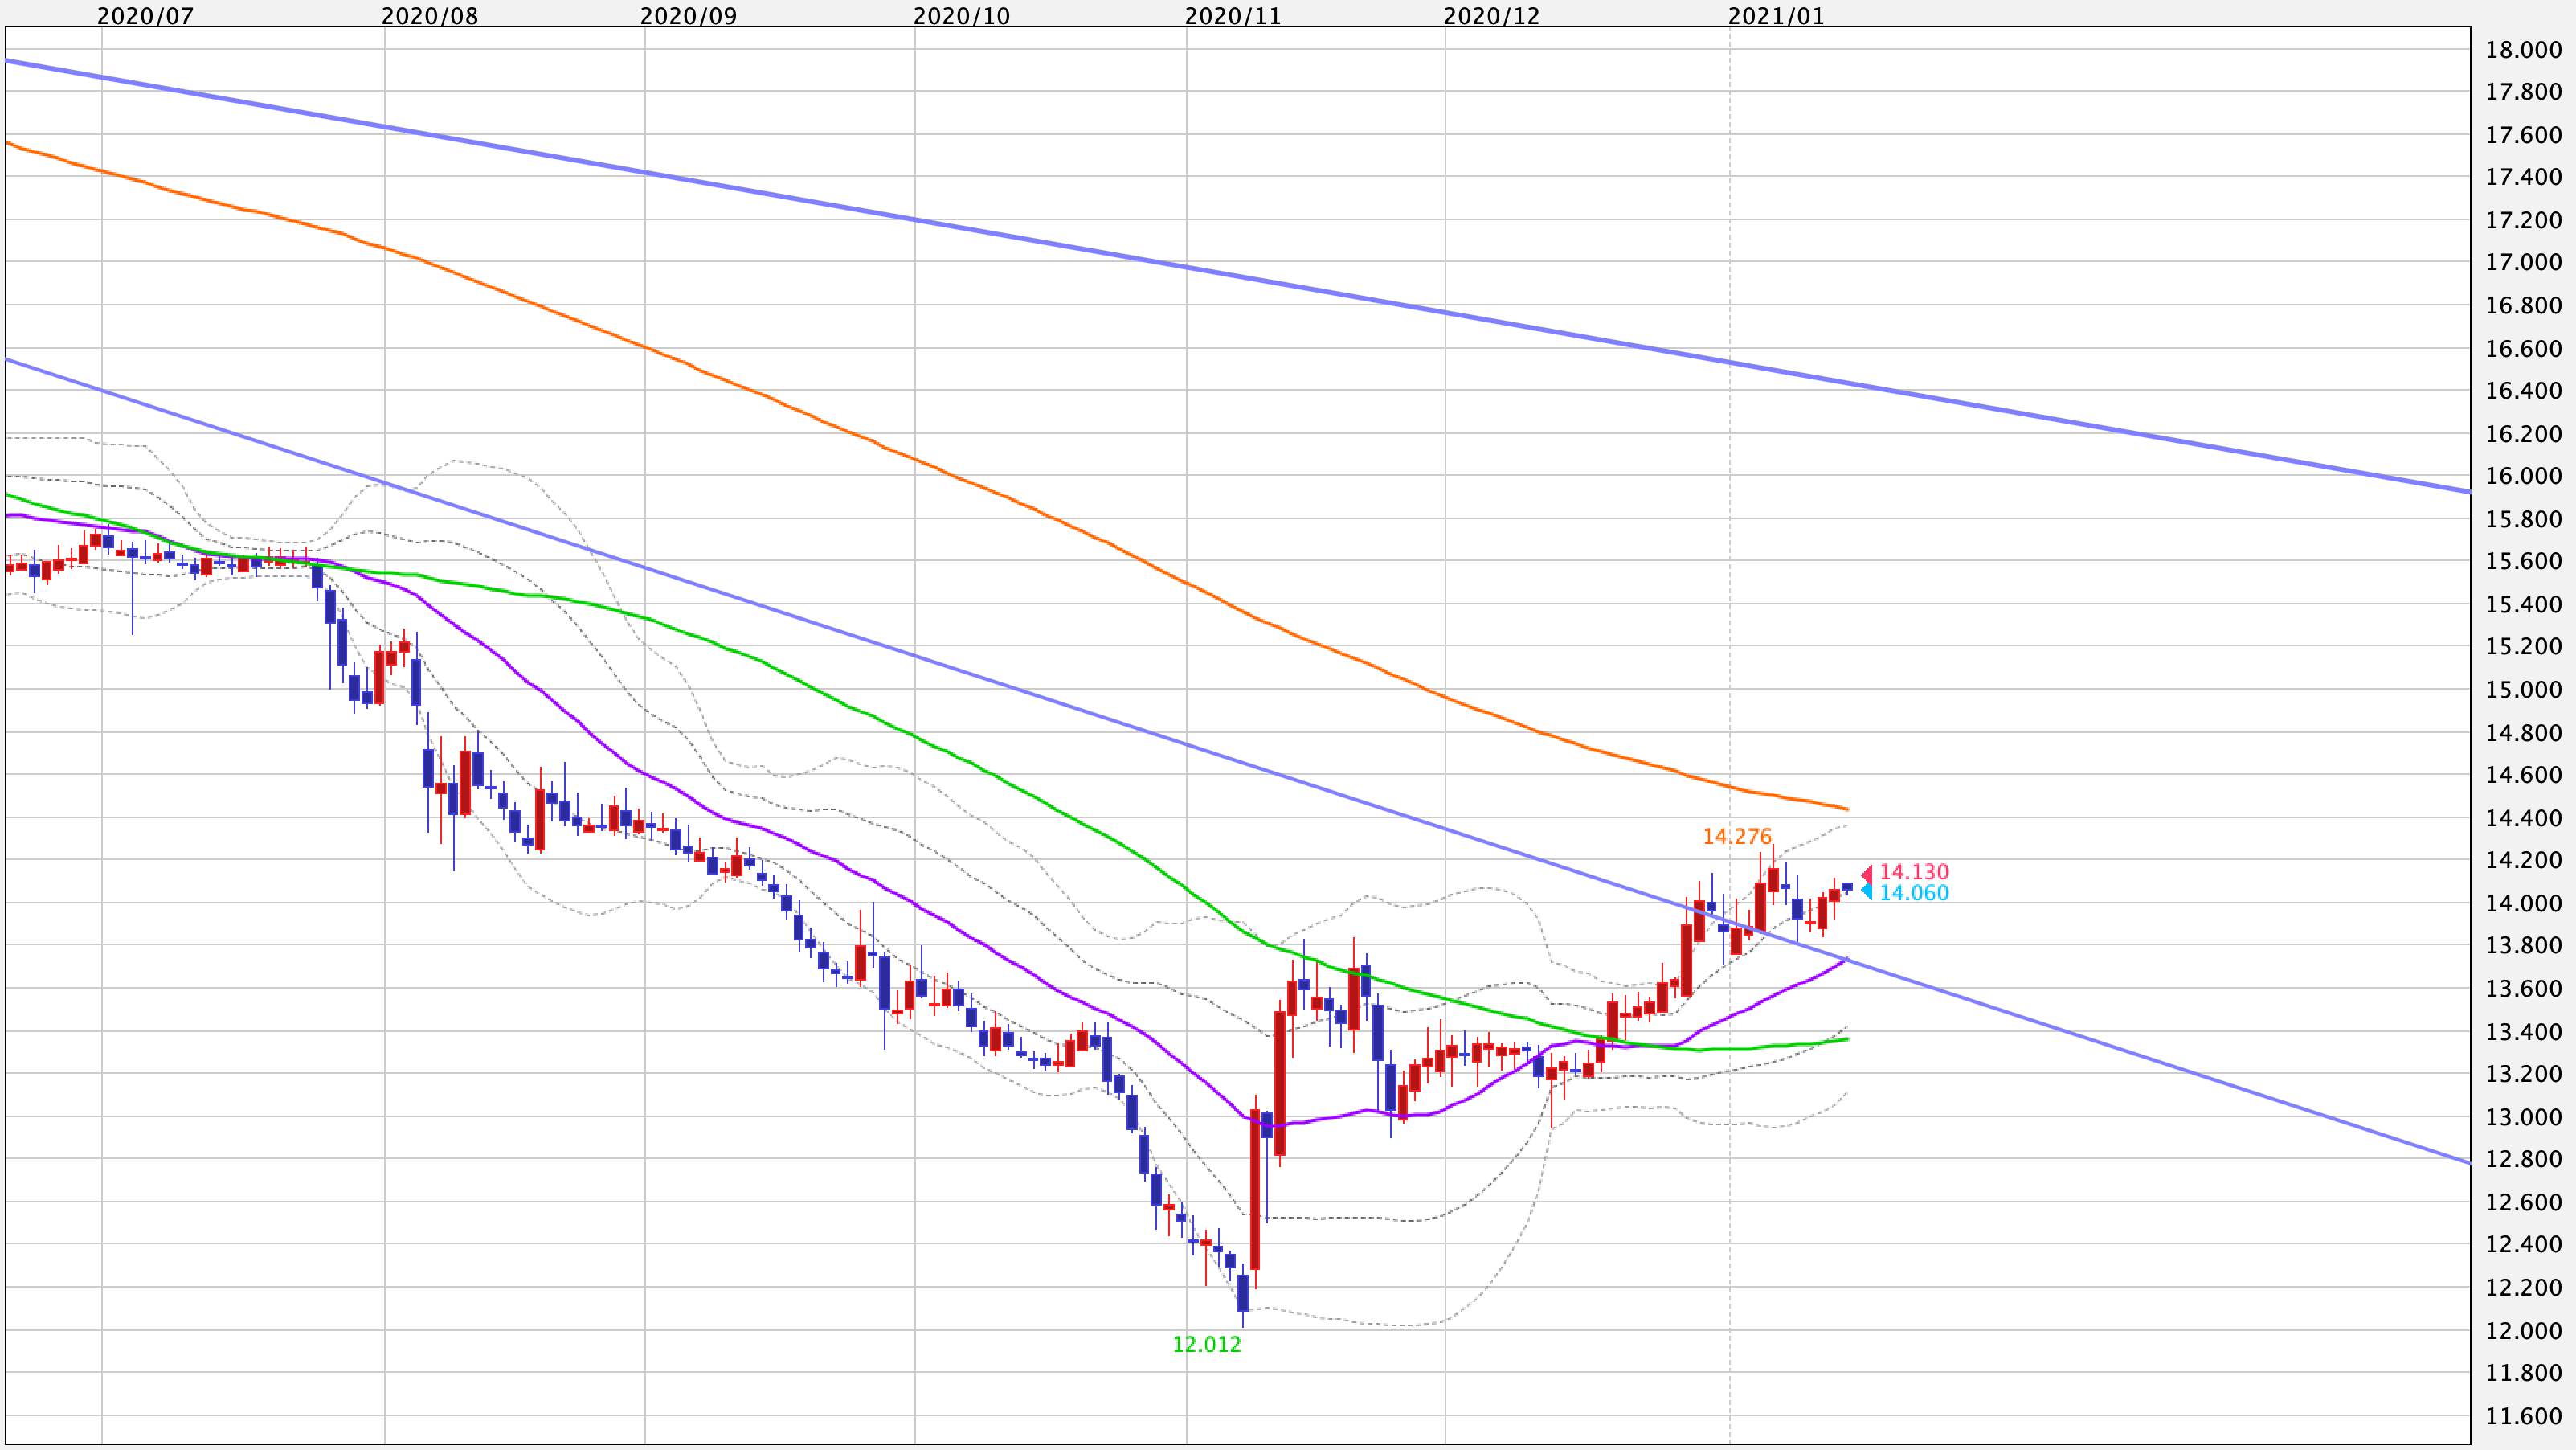Click the 12.000 price axis label

point(2524,1330)
